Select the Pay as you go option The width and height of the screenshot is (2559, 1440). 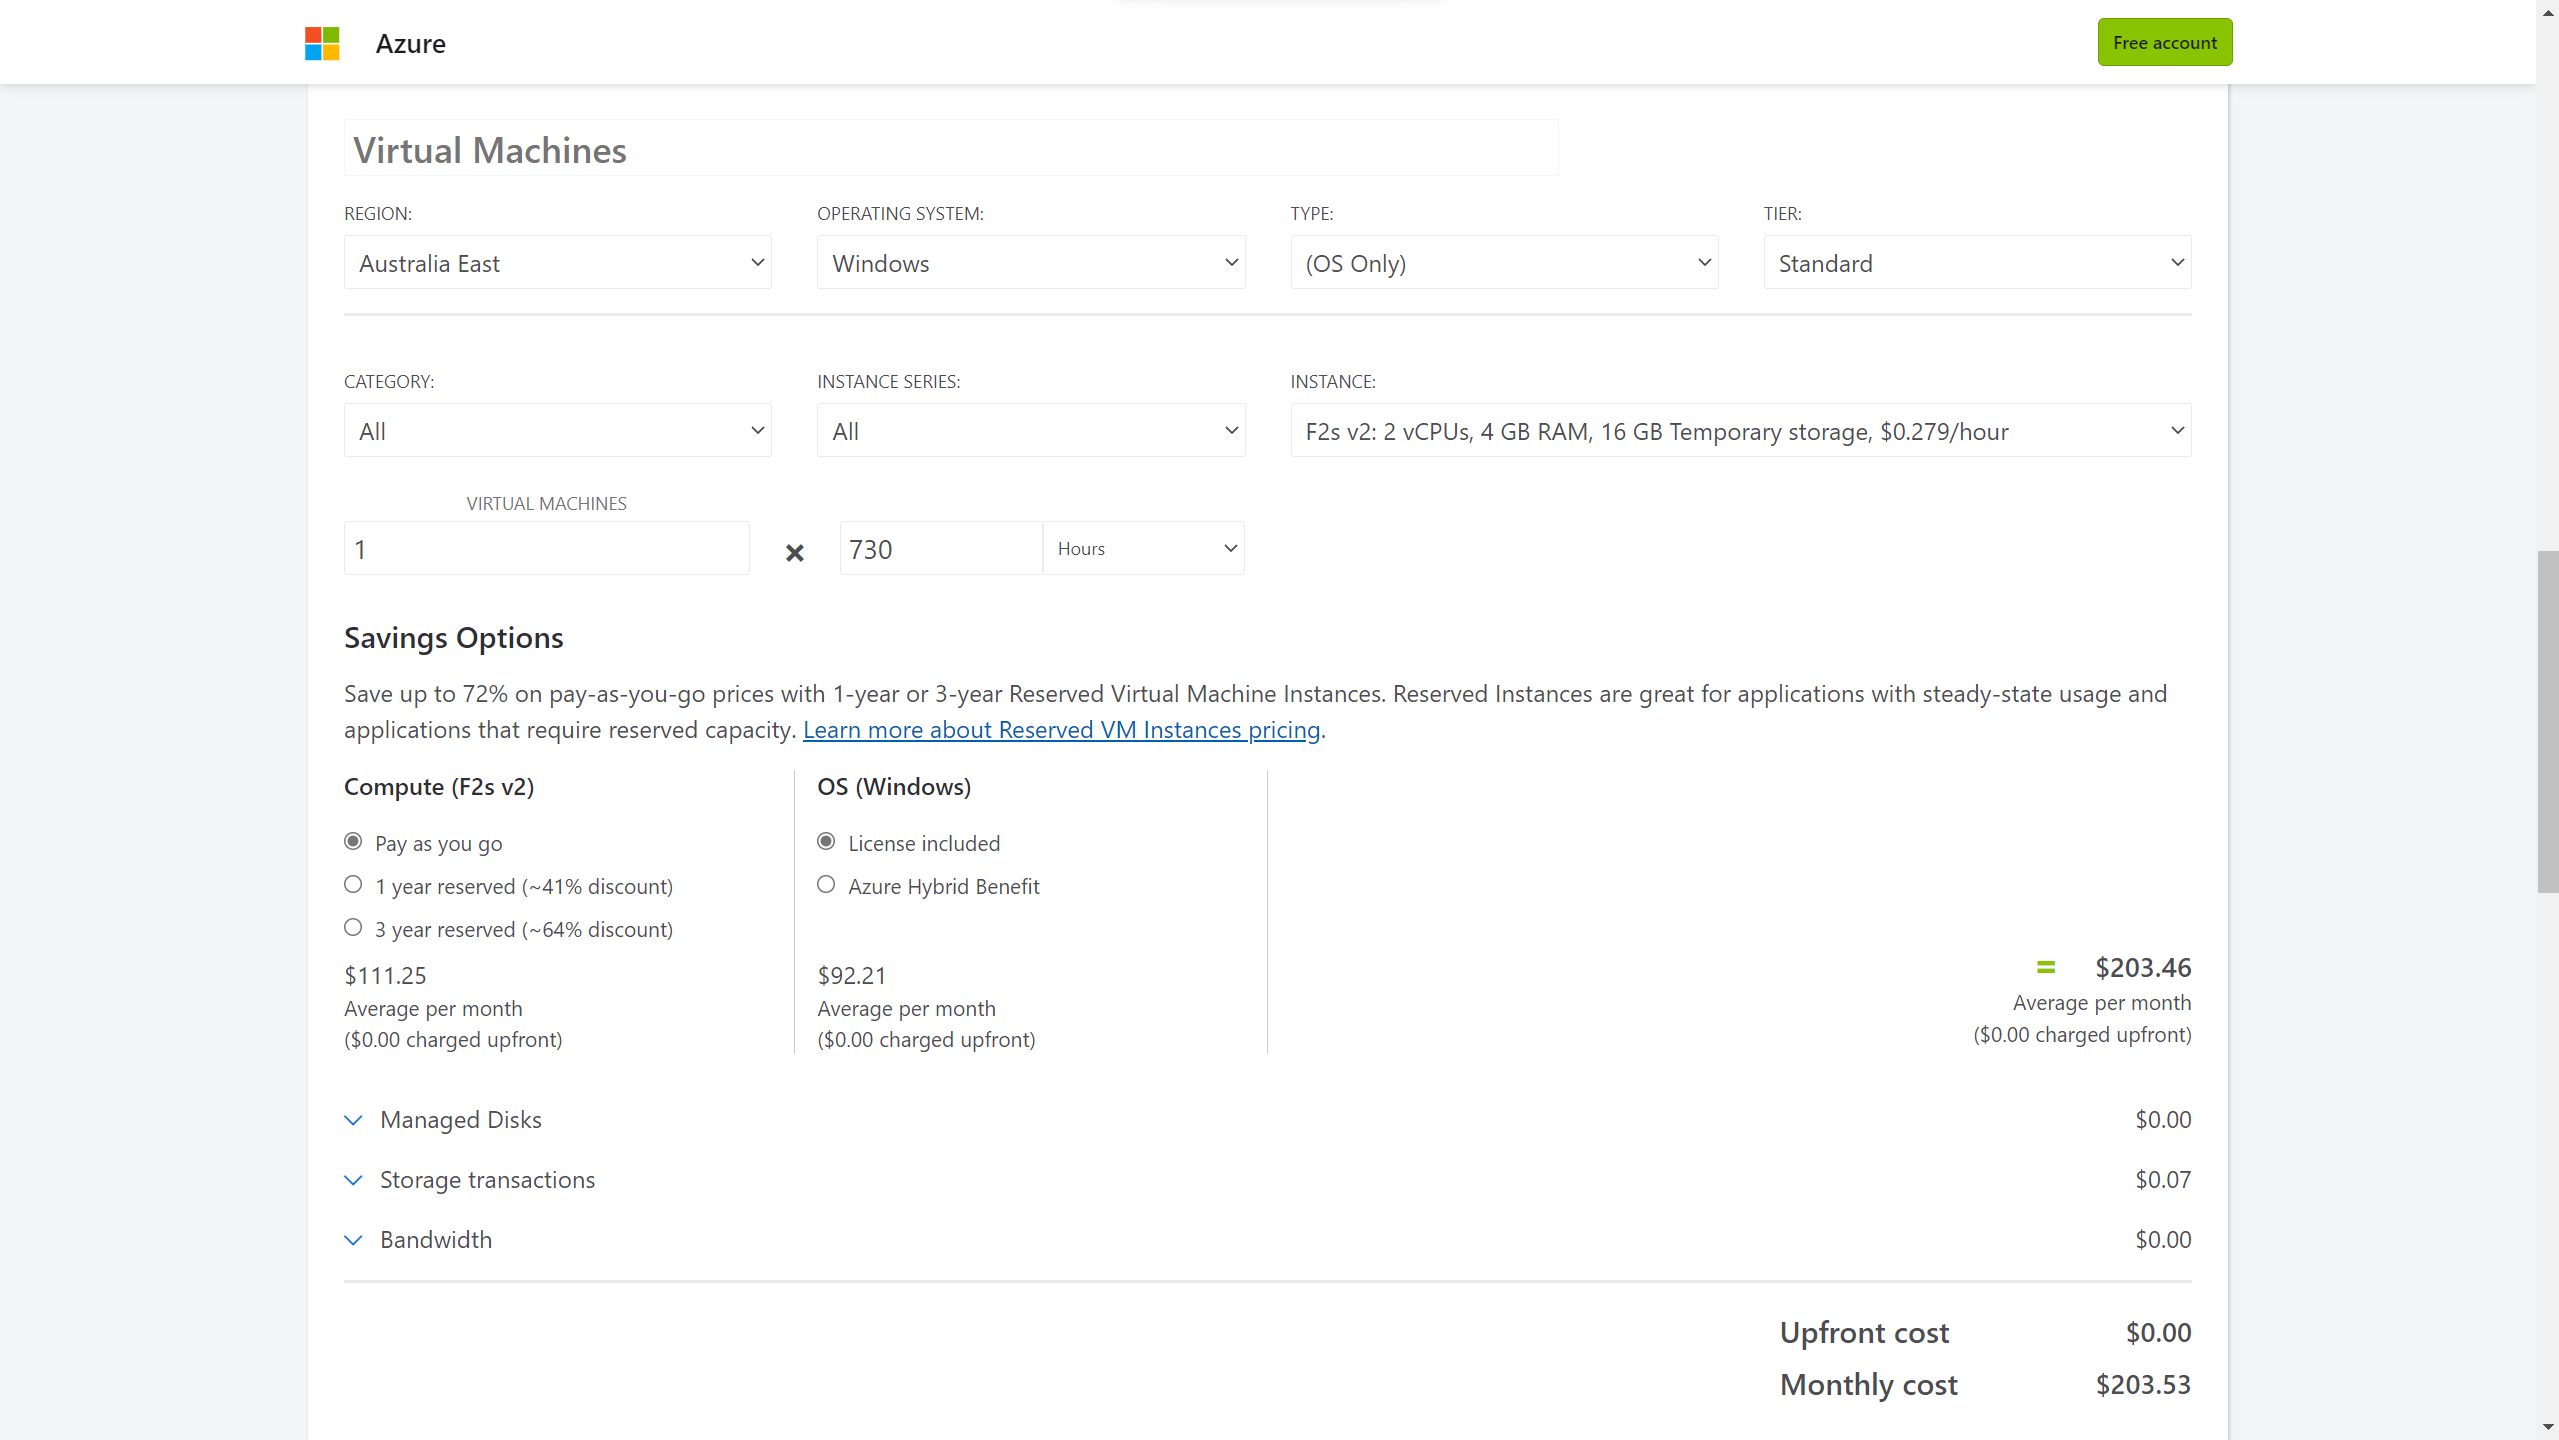click(x=353, y=842)
